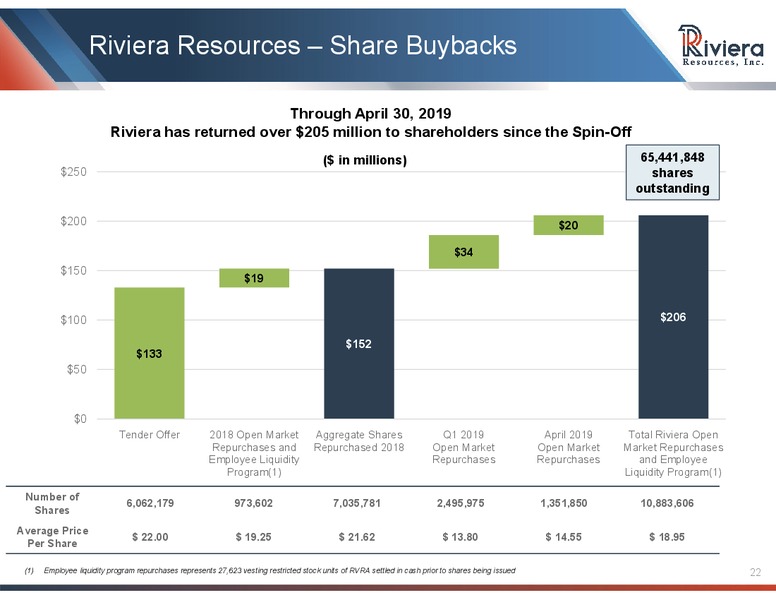Viewport: 776px width, 600px height.
Task: Select the 'returned over $205 million' subtitle
Action: [x=371, y=132]
